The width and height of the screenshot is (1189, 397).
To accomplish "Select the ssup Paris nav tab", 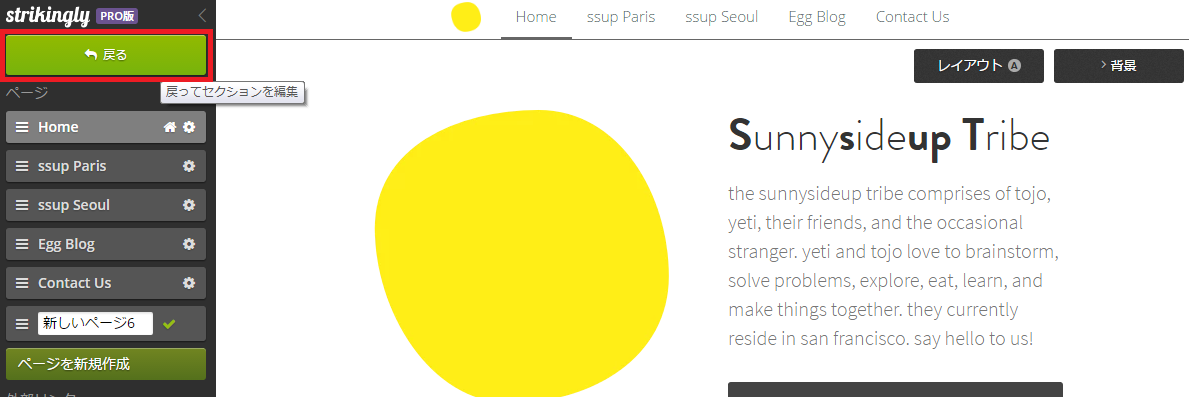I will click(620, 17).
